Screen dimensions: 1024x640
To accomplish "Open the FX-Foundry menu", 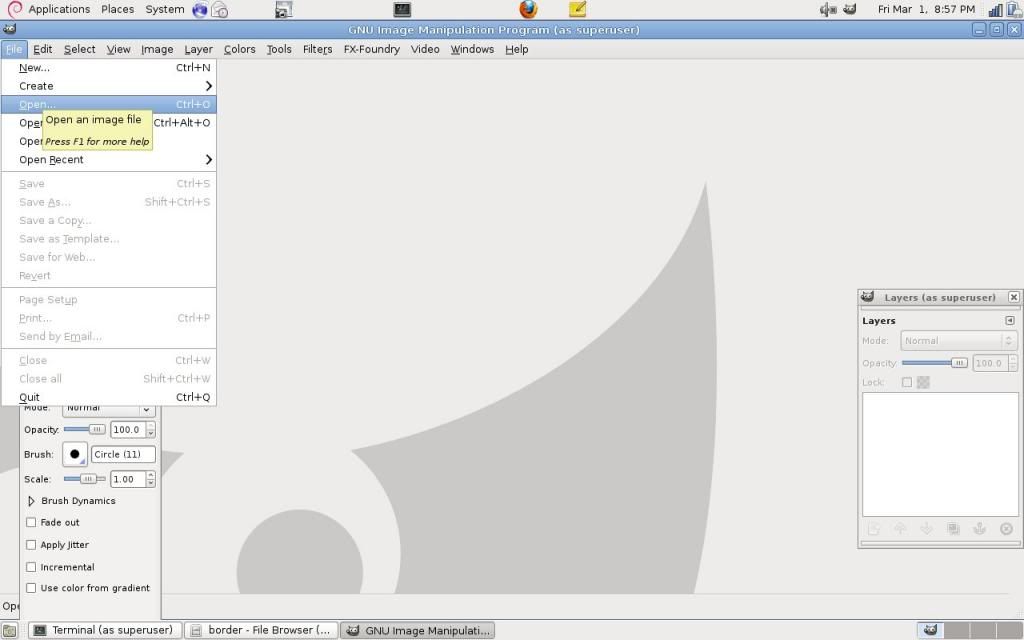I will pos(372,49).
